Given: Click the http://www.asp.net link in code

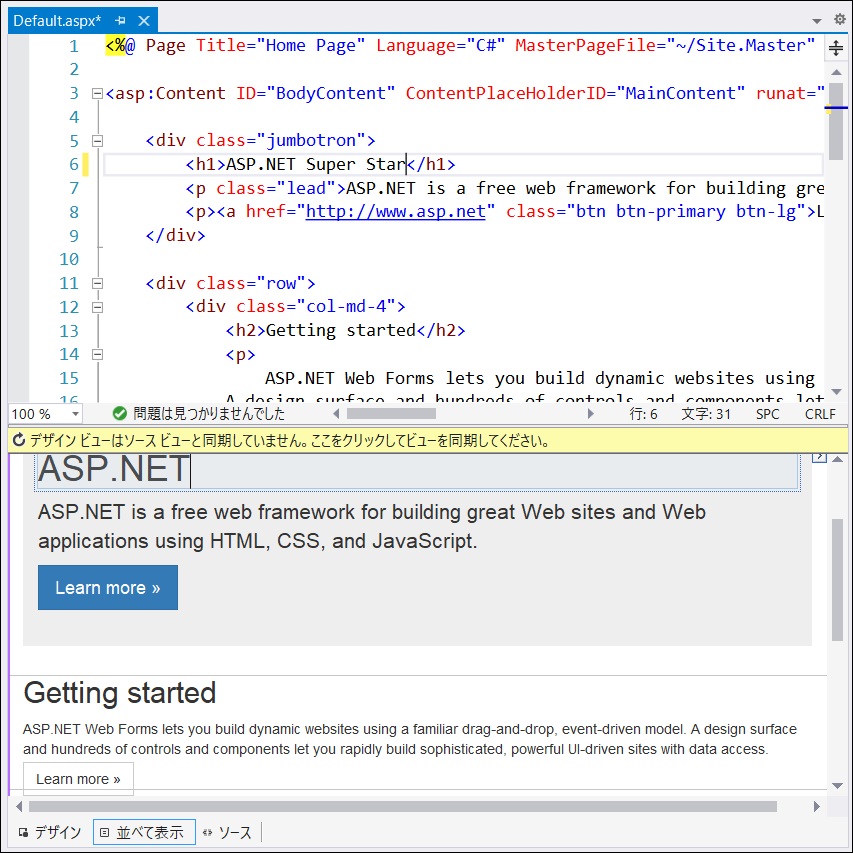Looking at the screenshot, I should click(x=395, y=212).
